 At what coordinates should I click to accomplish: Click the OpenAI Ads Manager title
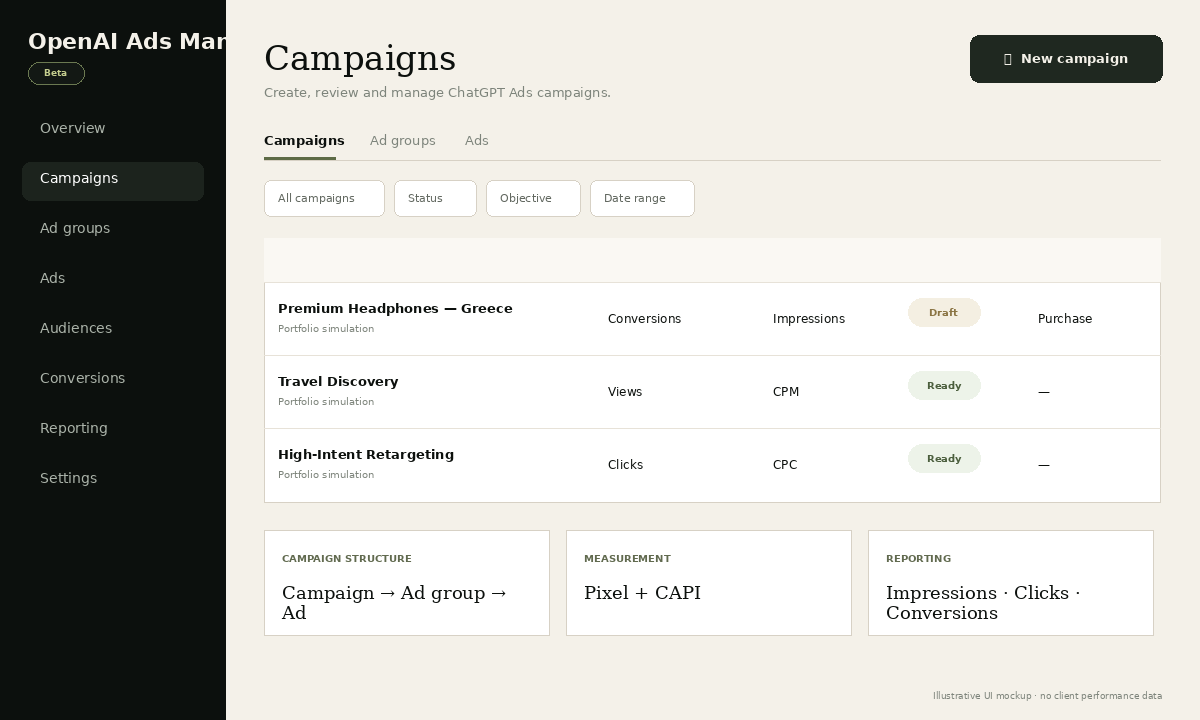pyautogui.click(x=127, y=42)
